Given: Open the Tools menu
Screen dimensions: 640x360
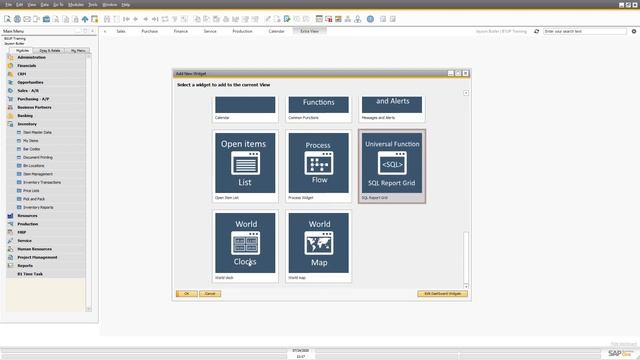Looking at the screenshot, I should point(93,4).
